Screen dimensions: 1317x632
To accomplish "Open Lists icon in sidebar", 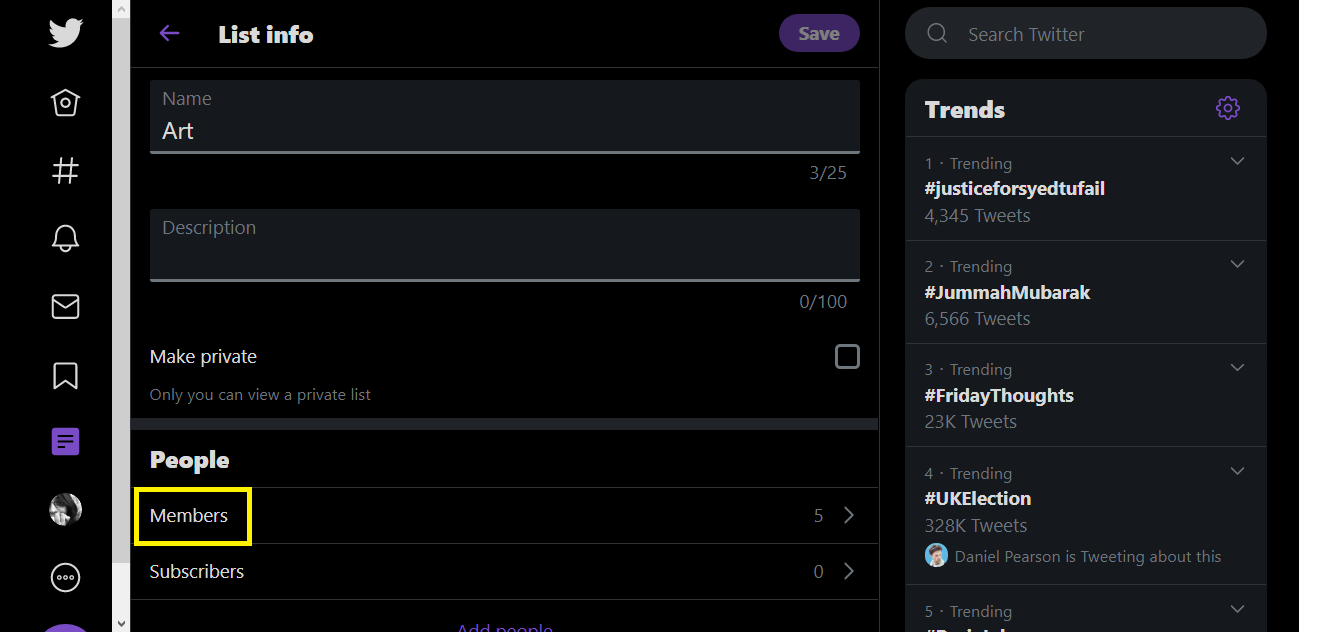I will click(x=65, y=441).
